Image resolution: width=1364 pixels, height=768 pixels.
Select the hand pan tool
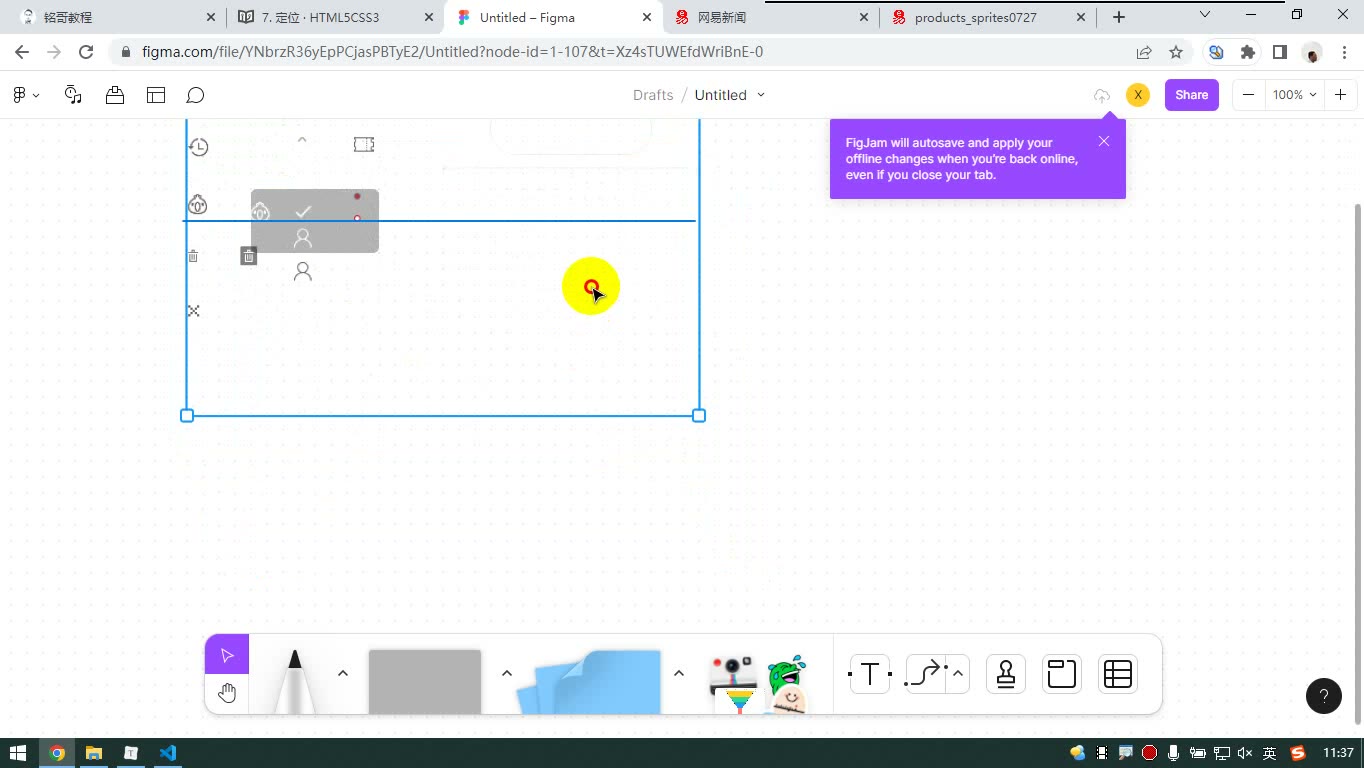pyautogui.click(x=227, y=693)
